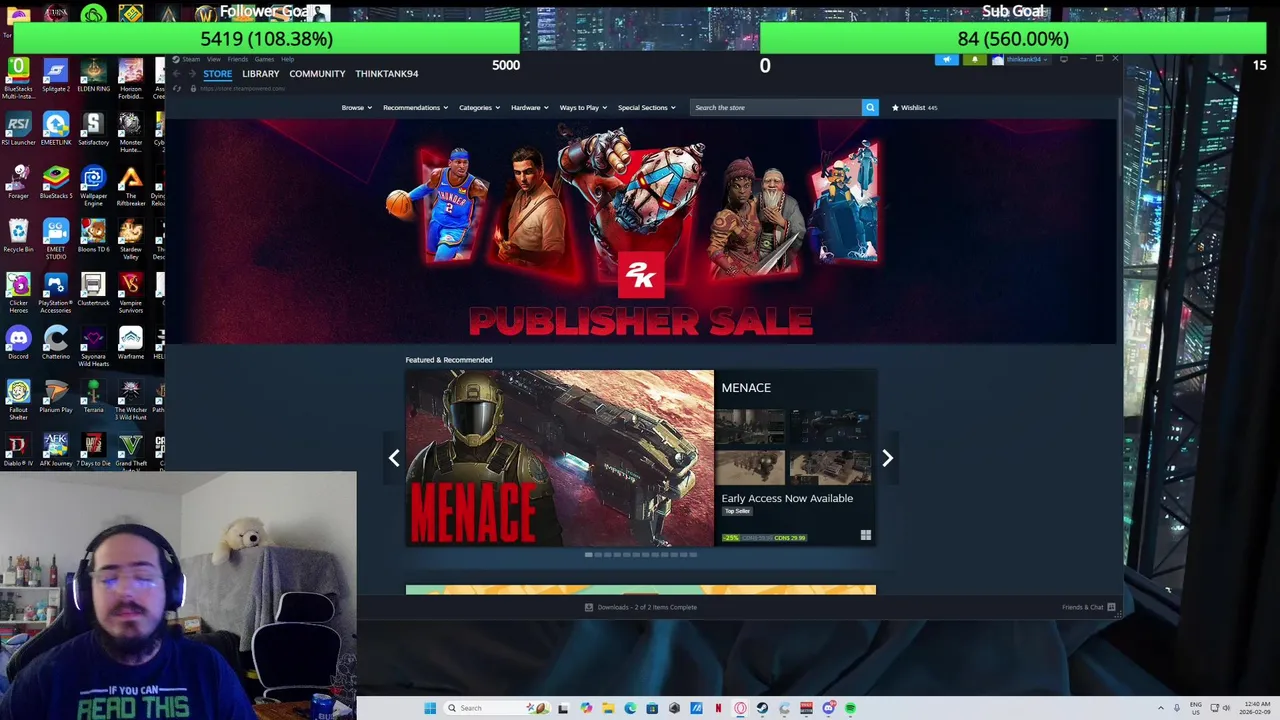Click the store search magnifier button

870,107
